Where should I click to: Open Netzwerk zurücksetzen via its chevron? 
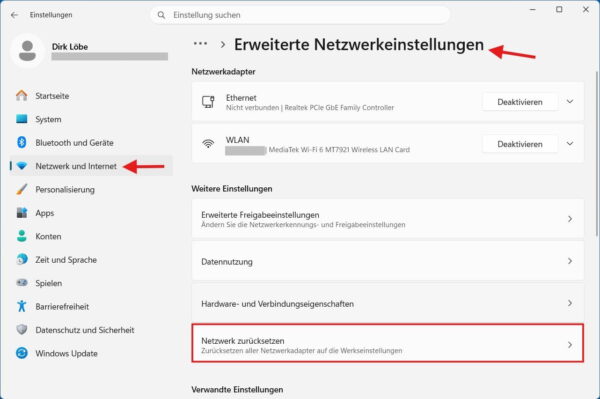(x=570, y=345)
